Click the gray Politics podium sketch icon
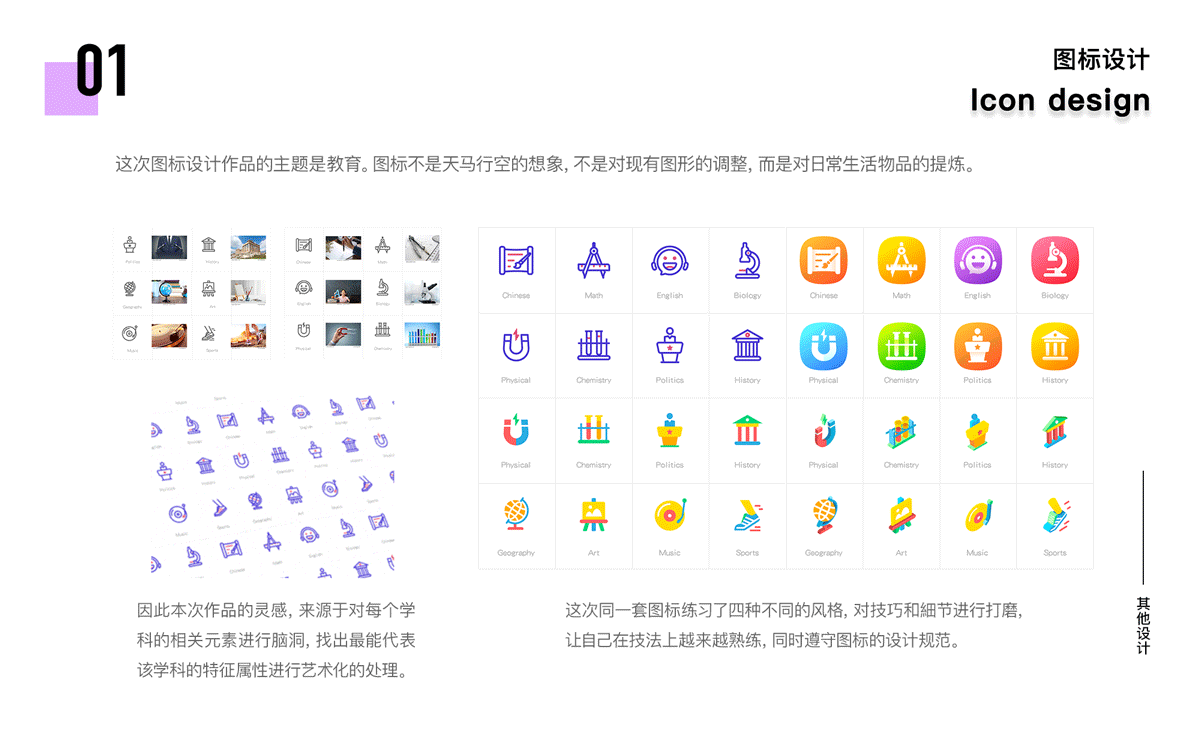This screenshot has width=1200, height=750. click(x=130, y=244)
